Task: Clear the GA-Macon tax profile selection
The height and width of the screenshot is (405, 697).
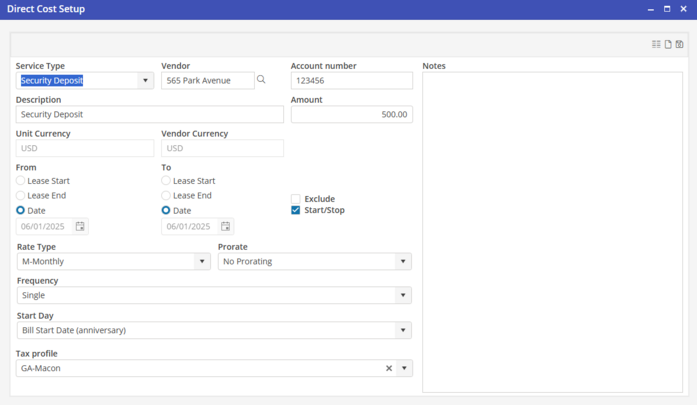Action: tap(389, 369)
